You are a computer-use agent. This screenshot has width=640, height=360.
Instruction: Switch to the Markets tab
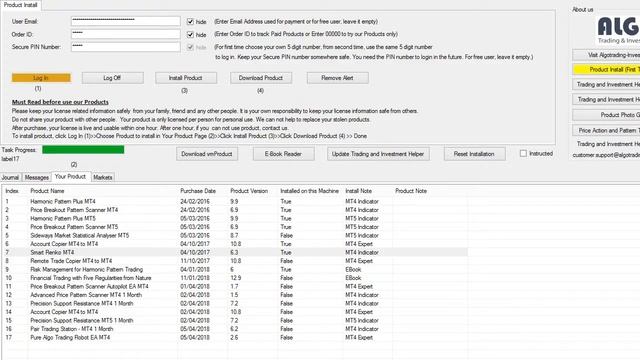tap(102, 177)
